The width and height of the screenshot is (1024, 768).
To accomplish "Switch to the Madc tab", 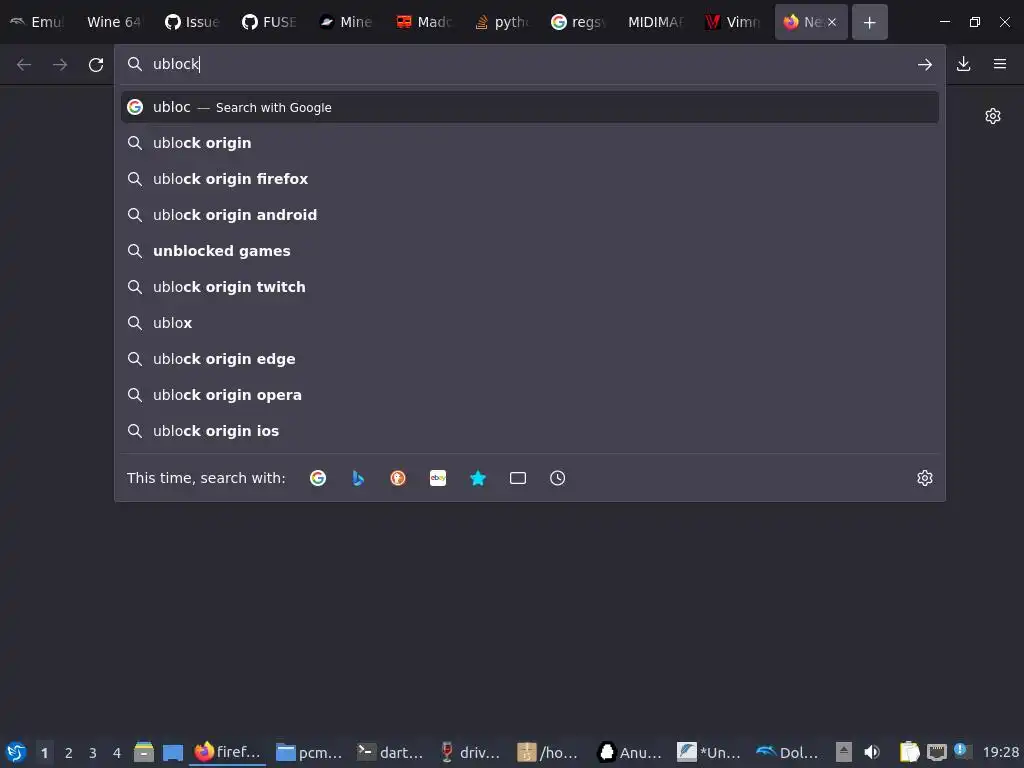I will [423, 22].
